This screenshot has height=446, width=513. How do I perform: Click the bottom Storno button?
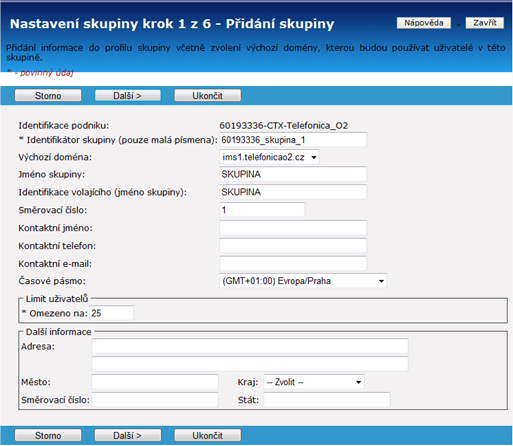[x=48, y=435]
